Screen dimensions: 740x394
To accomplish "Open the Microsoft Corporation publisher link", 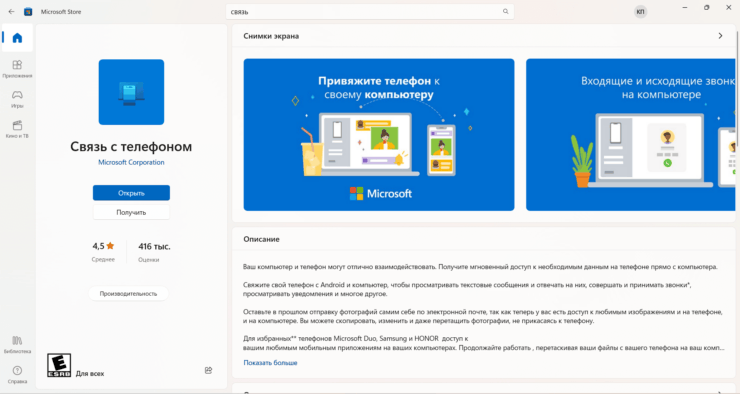I will [131, 162].
